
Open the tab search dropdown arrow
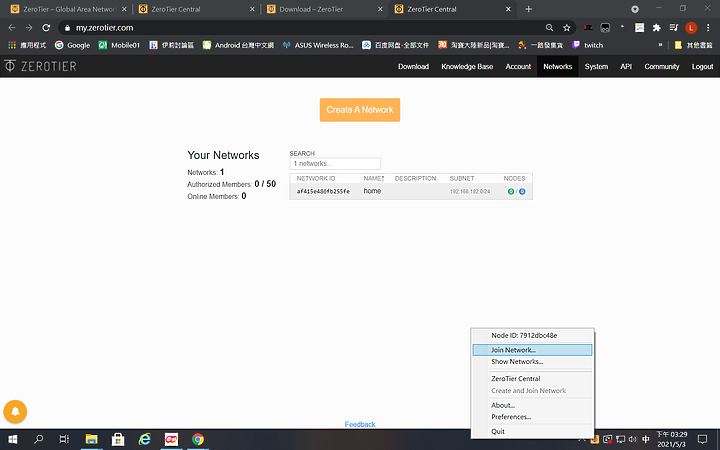(635, 9)
